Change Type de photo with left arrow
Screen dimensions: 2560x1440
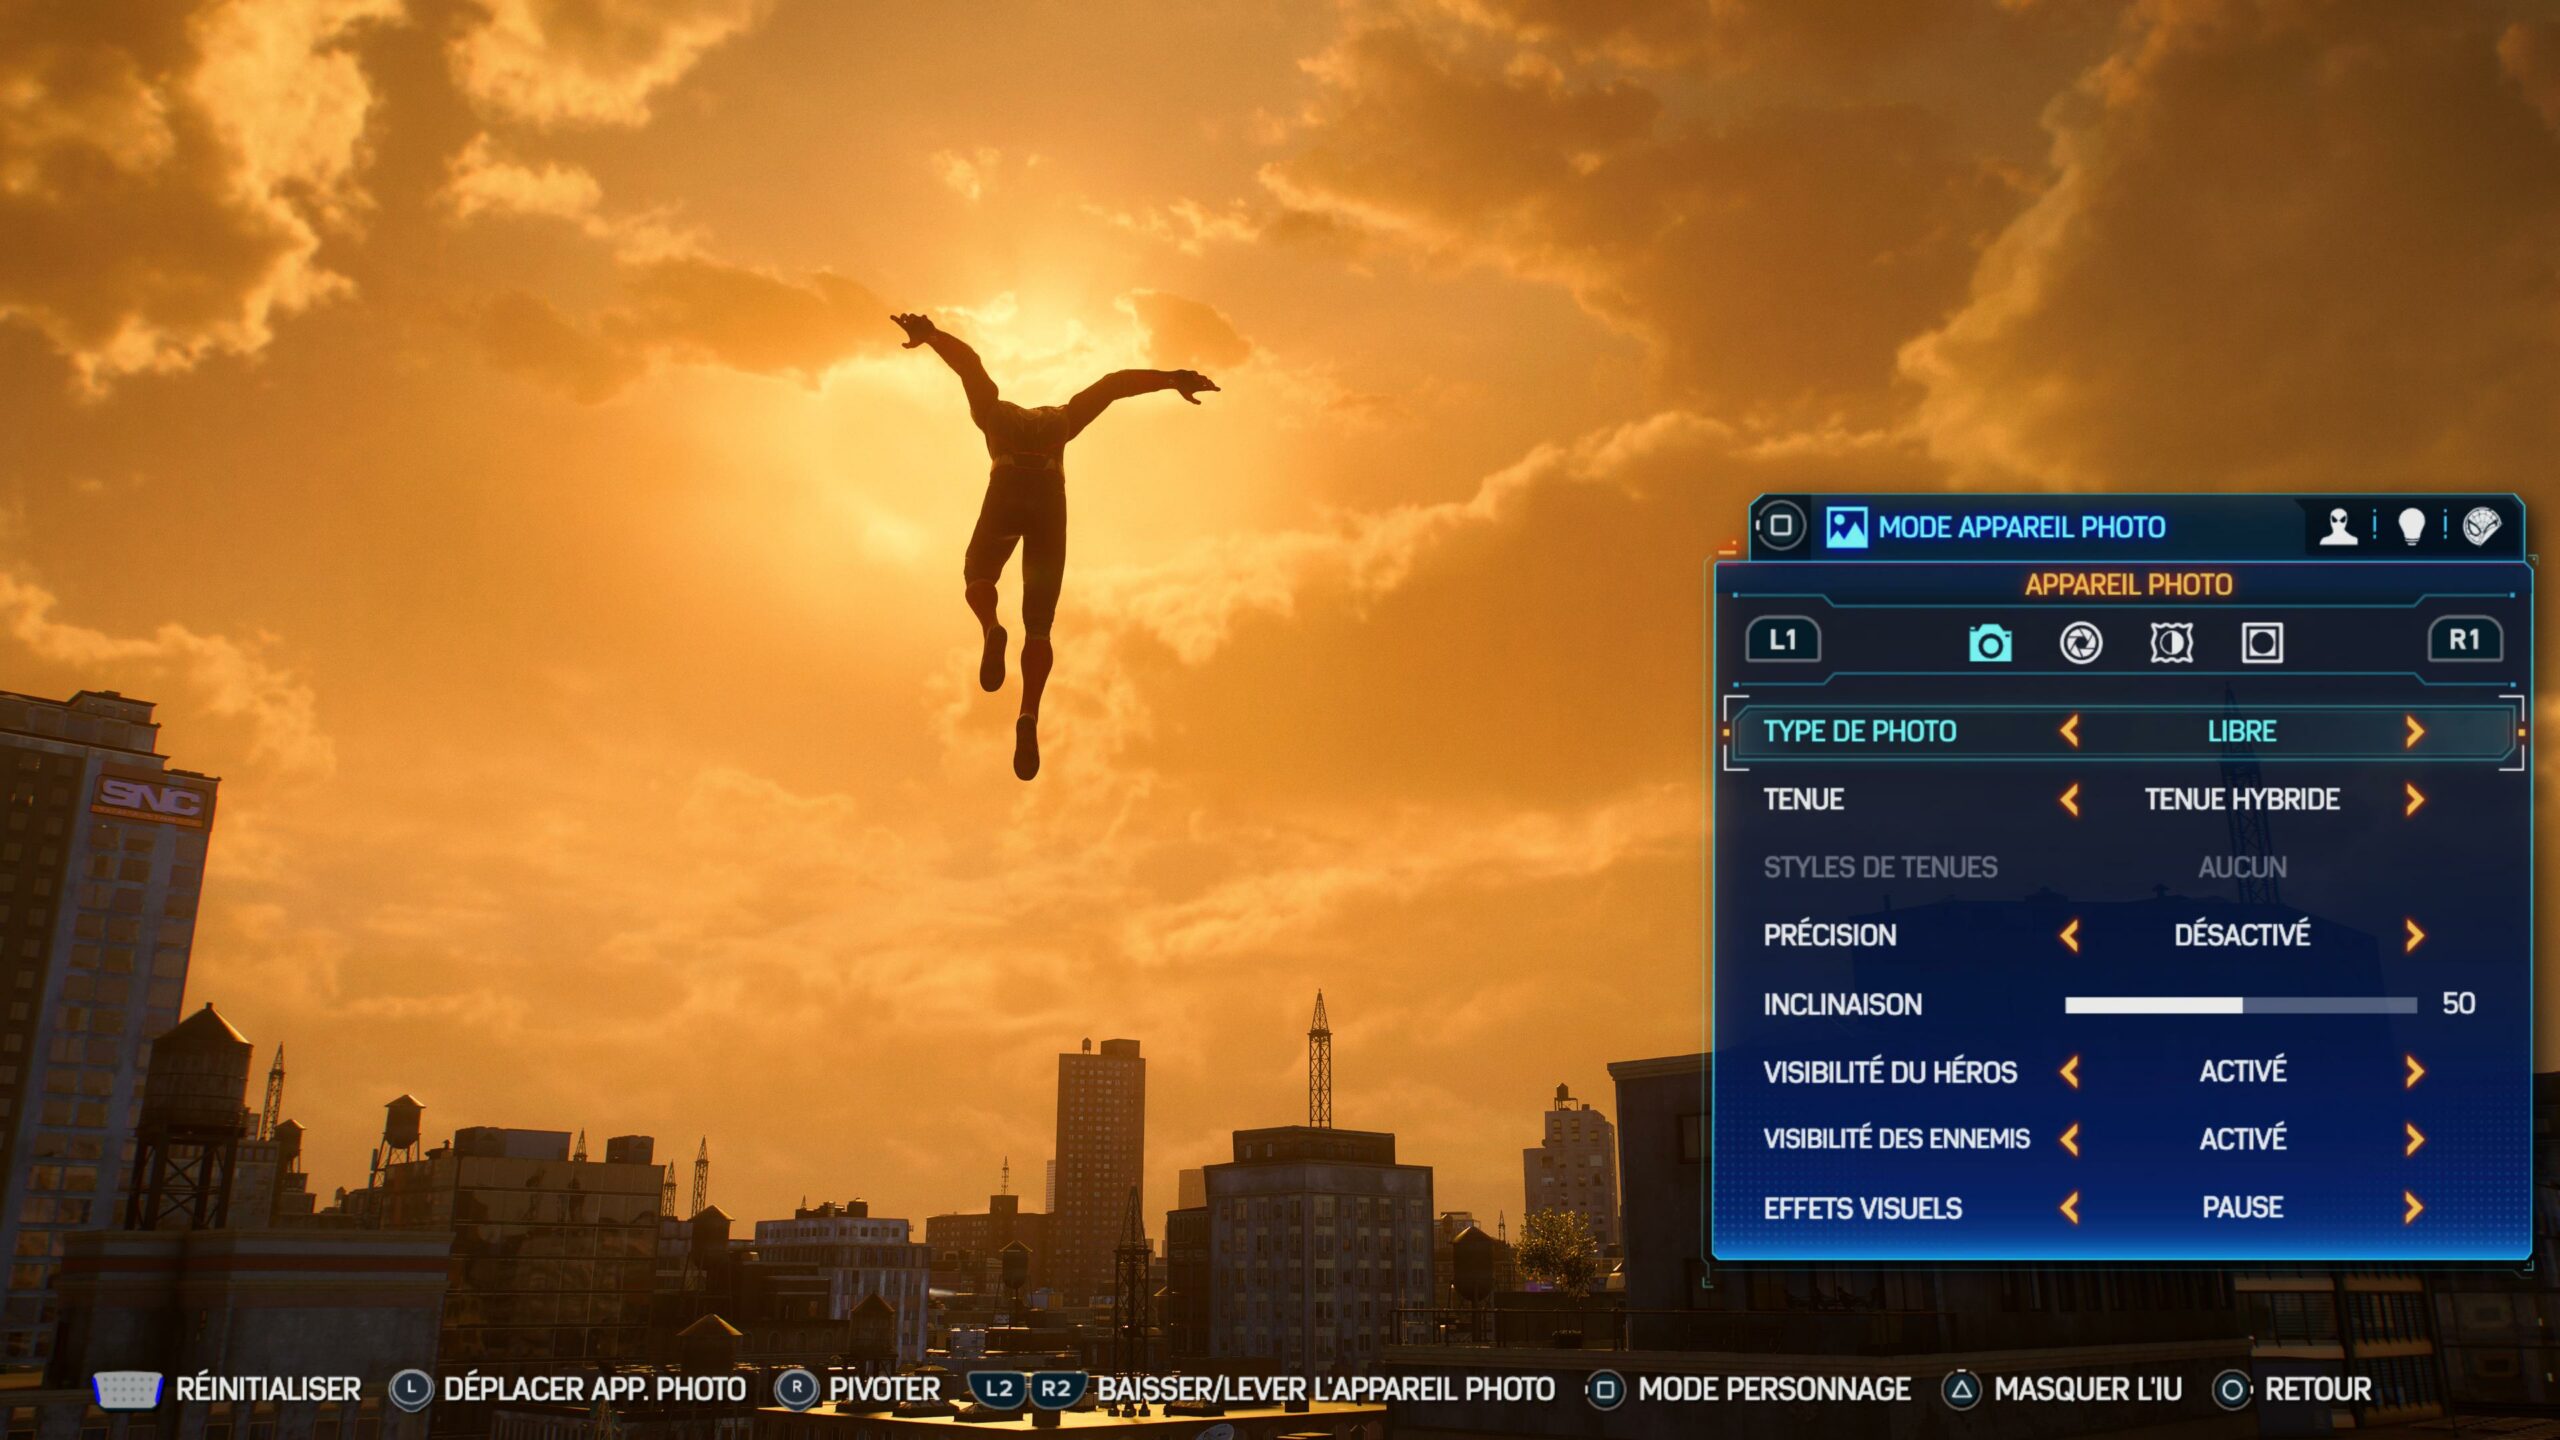[2070, 731]
